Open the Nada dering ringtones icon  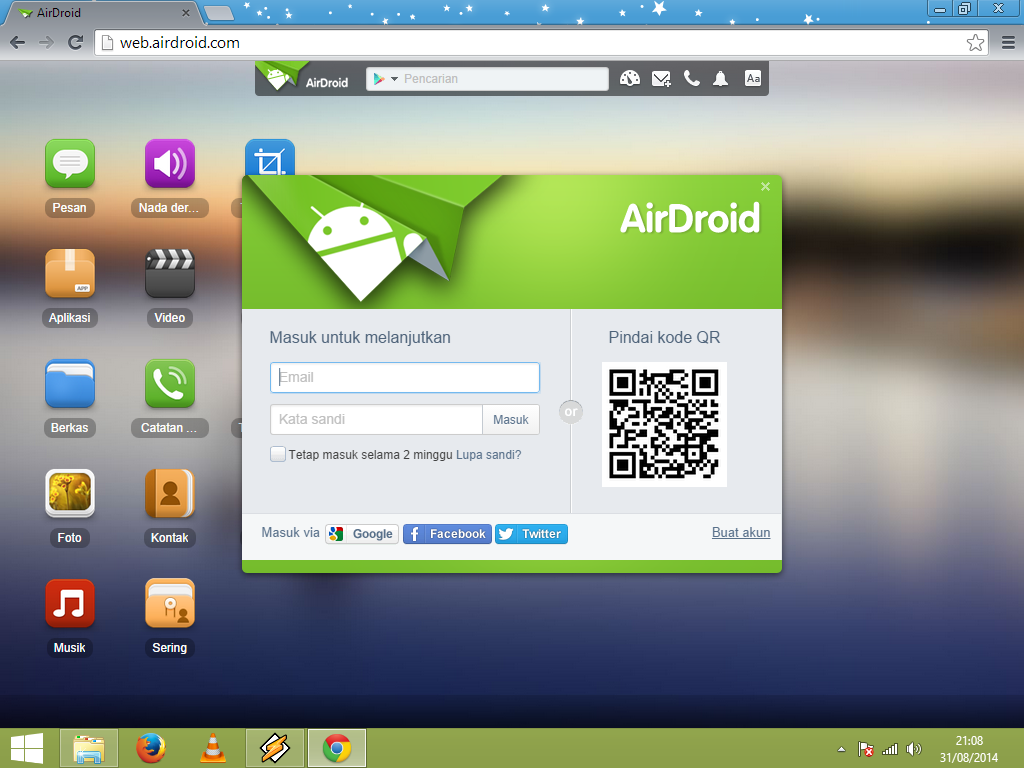(x=170, y=163)
